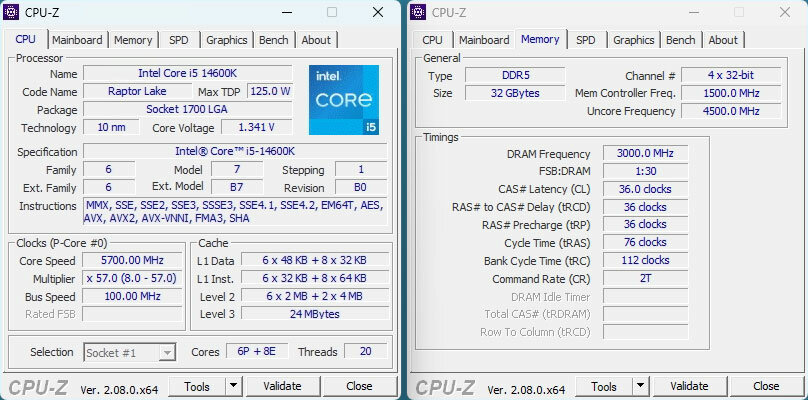Click the Code Name value Raptor Lake
The width and height of the screenshot is (808, 400).
(137, 91)
